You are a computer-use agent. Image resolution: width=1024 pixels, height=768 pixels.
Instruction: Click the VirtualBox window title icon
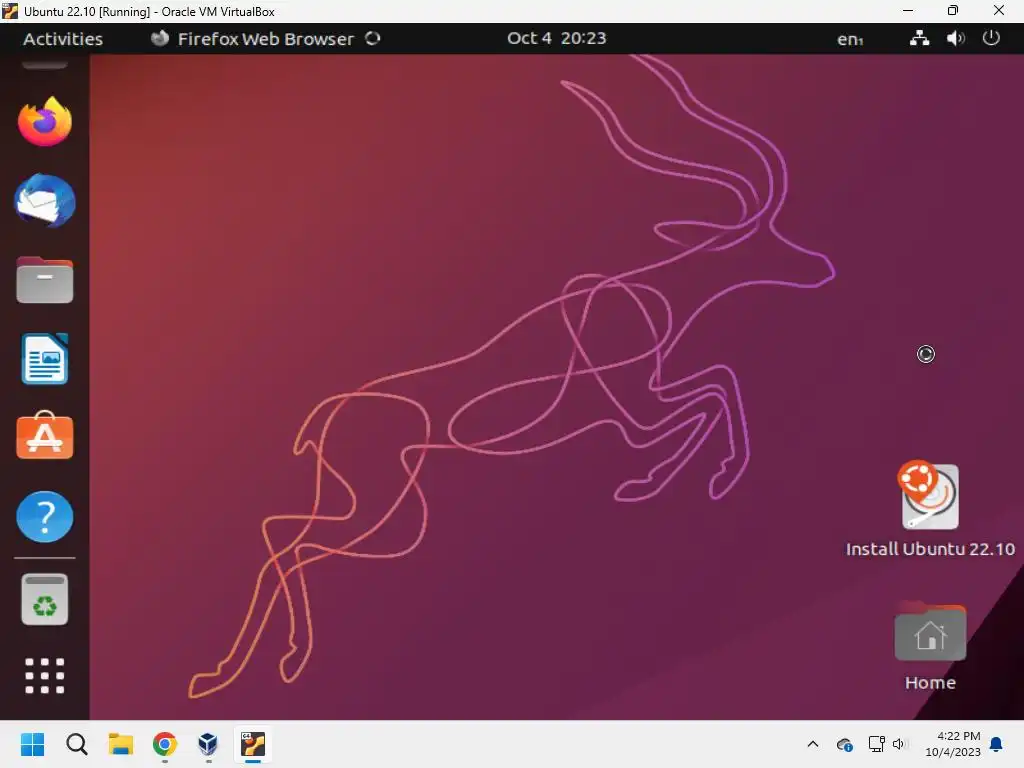tap(10, 11)
